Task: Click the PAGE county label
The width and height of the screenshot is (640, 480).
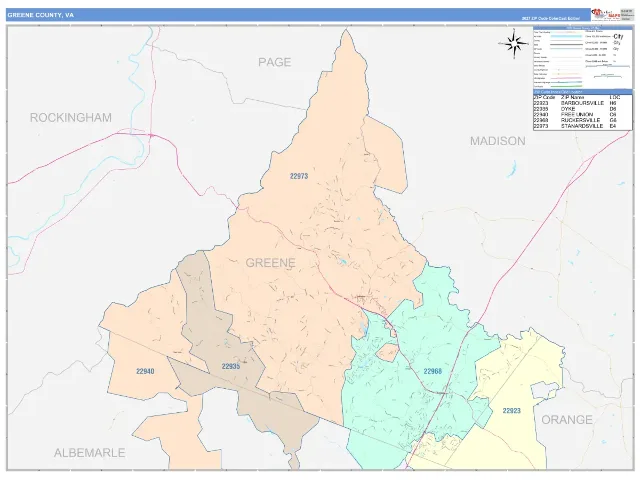Action: (275, 62)
